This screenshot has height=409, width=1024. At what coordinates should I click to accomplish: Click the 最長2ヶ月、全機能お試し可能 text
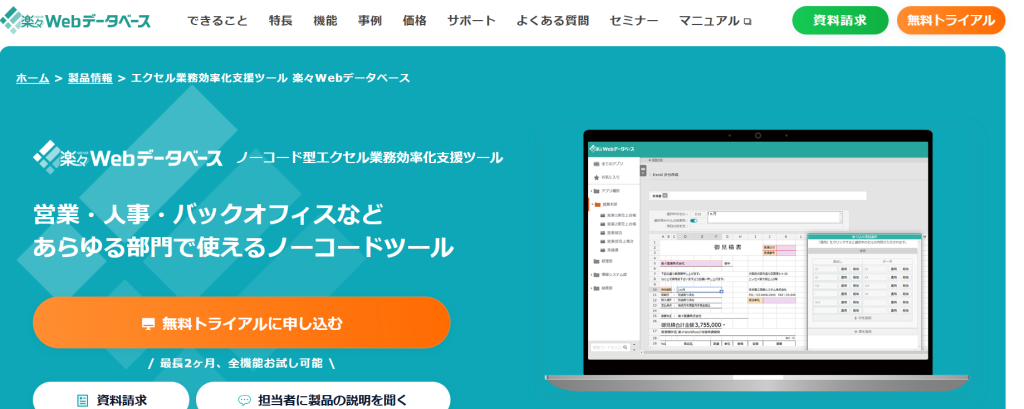[242, 363]
